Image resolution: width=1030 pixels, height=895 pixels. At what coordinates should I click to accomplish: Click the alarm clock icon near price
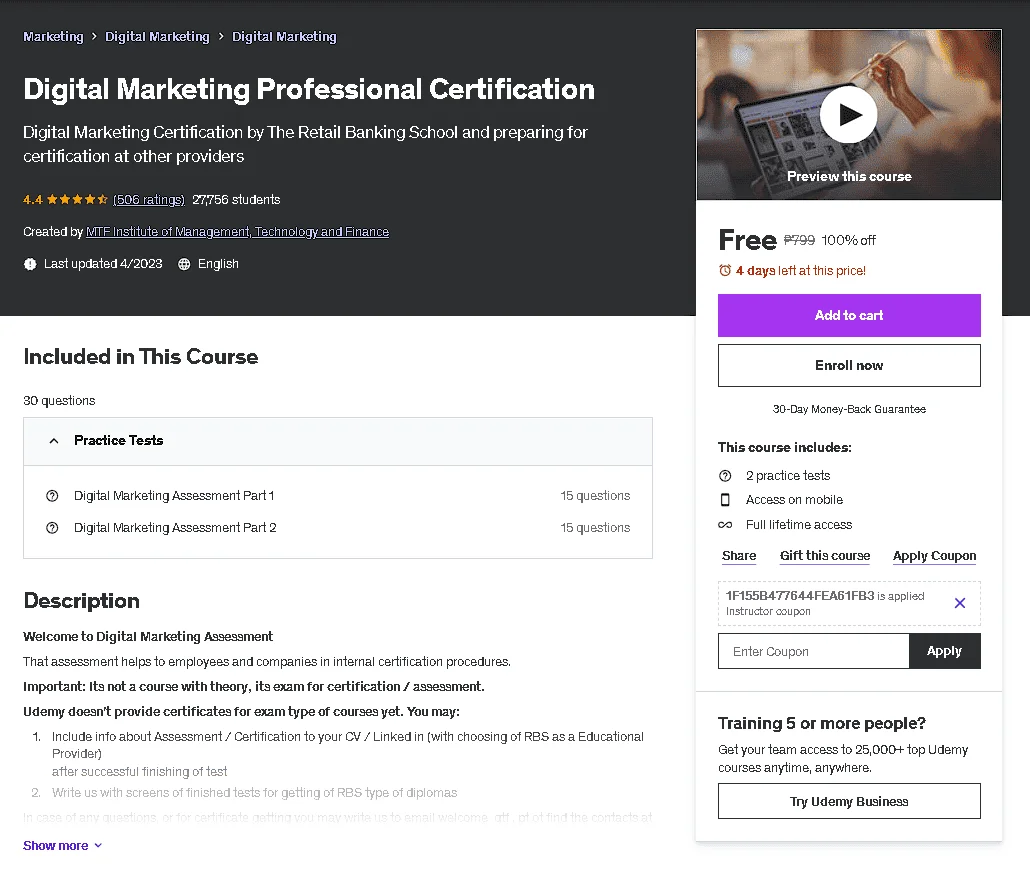[x=725, y=270]
